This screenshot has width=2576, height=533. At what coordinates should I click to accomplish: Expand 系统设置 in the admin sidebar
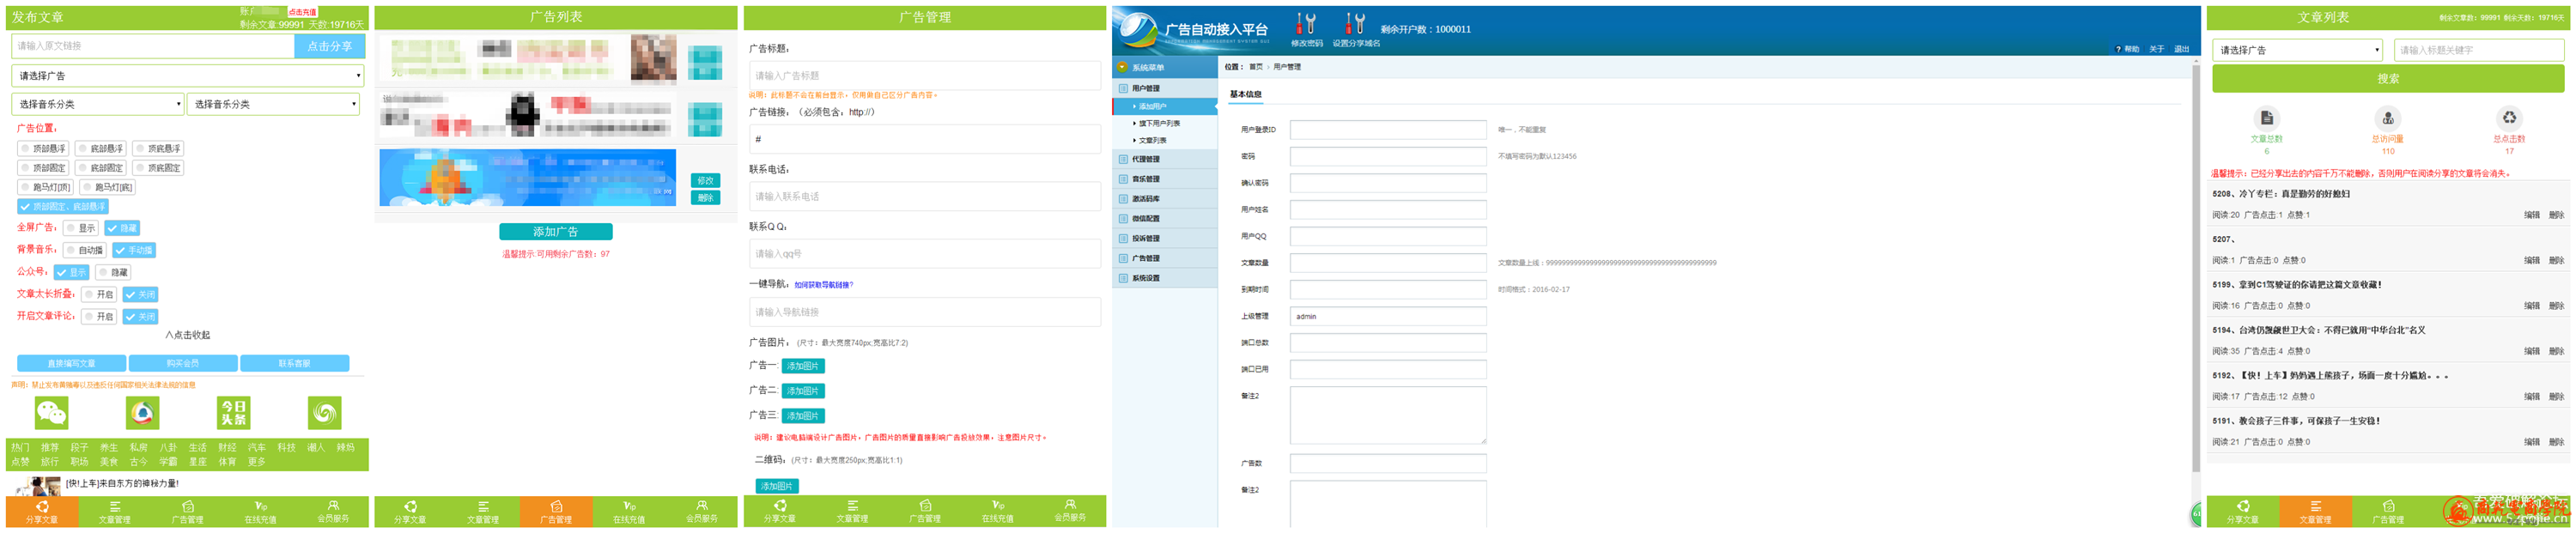pos(1165,279)
